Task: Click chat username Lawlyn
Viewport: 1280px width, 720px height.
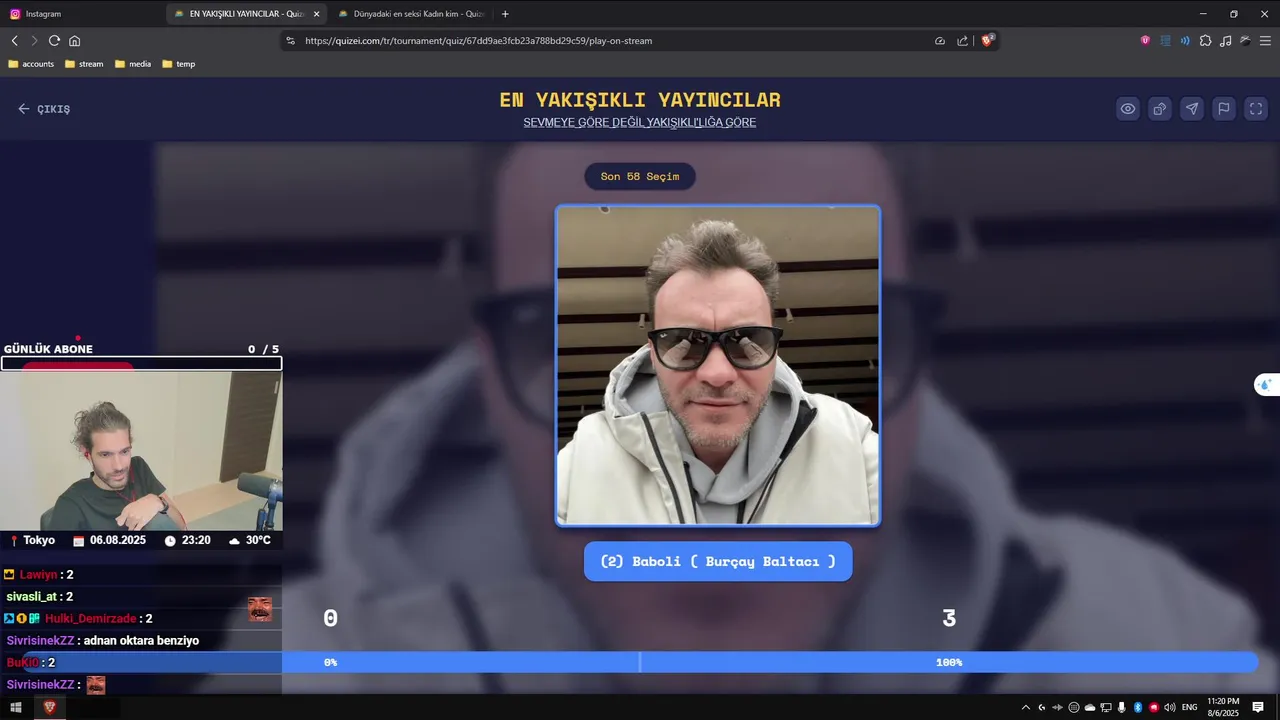Action: [39, 575]
